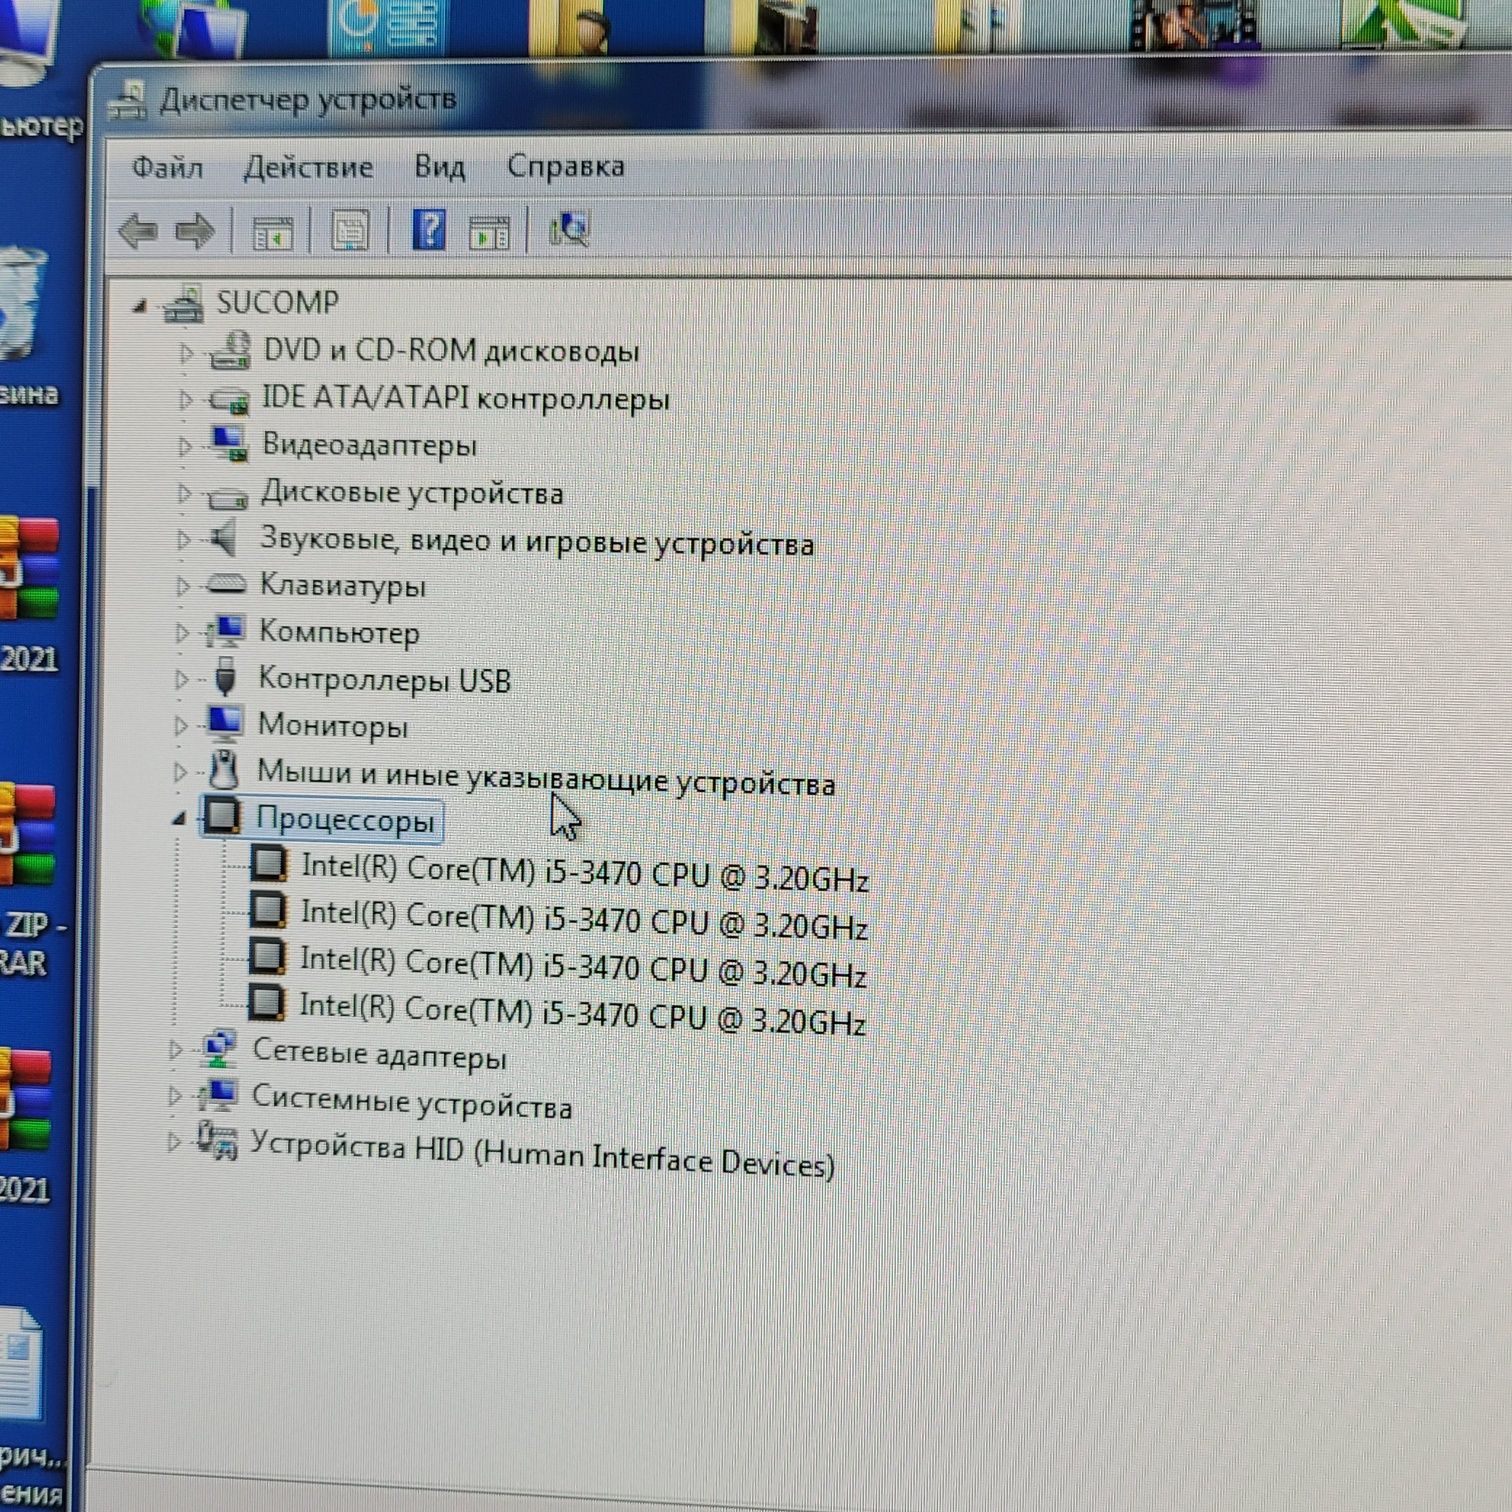This screenshot has width=1512, height=1512.
Task: Expand the Сетевые адаптеры node
Action: [175, 1049]
